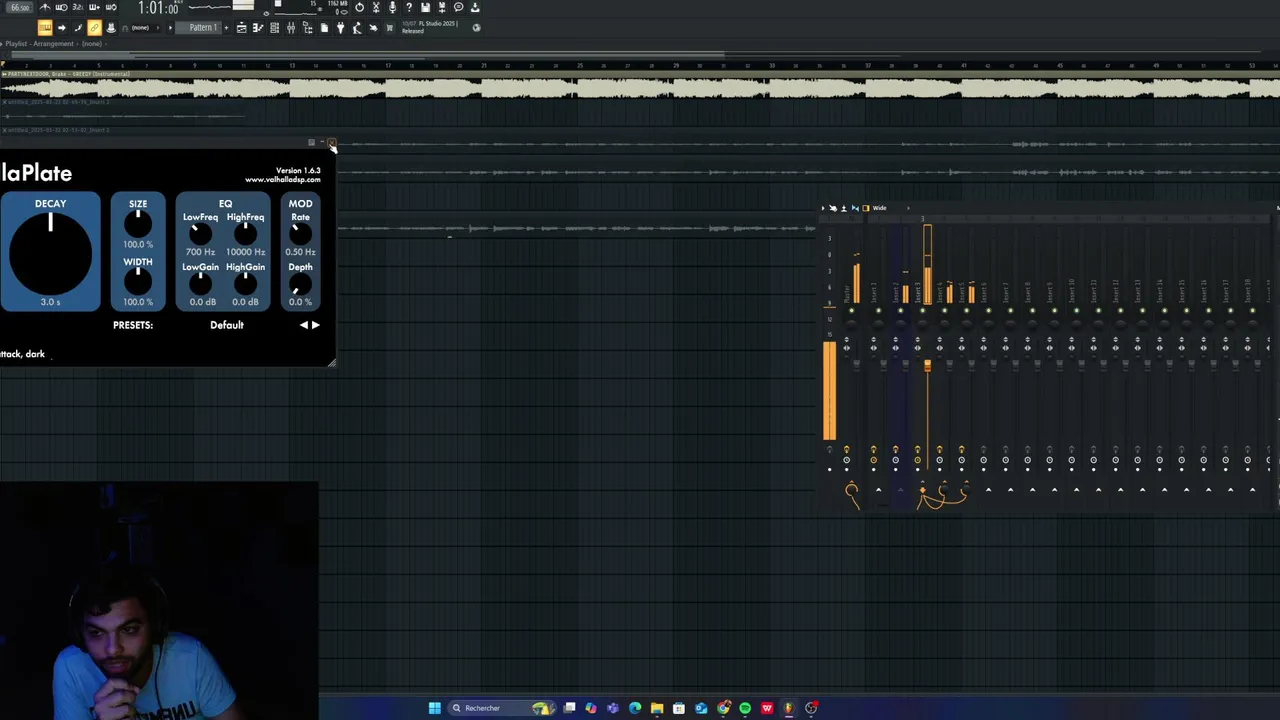Click the undo history circular arrow icon
The width and height of the screenshot is (1280, 720).
[x=359, y=7]
